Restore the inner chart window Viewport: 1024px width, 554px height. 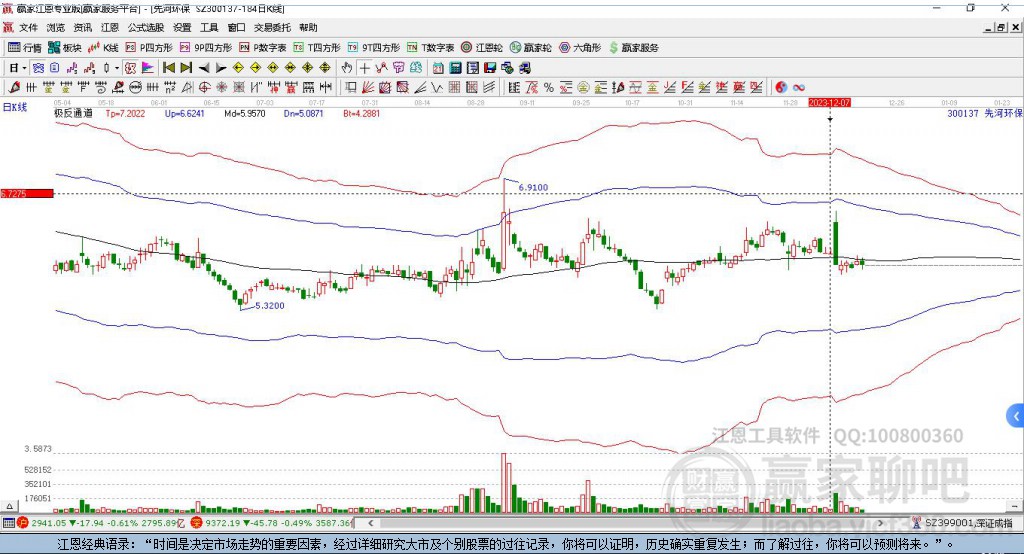[x=1001, y=27]
